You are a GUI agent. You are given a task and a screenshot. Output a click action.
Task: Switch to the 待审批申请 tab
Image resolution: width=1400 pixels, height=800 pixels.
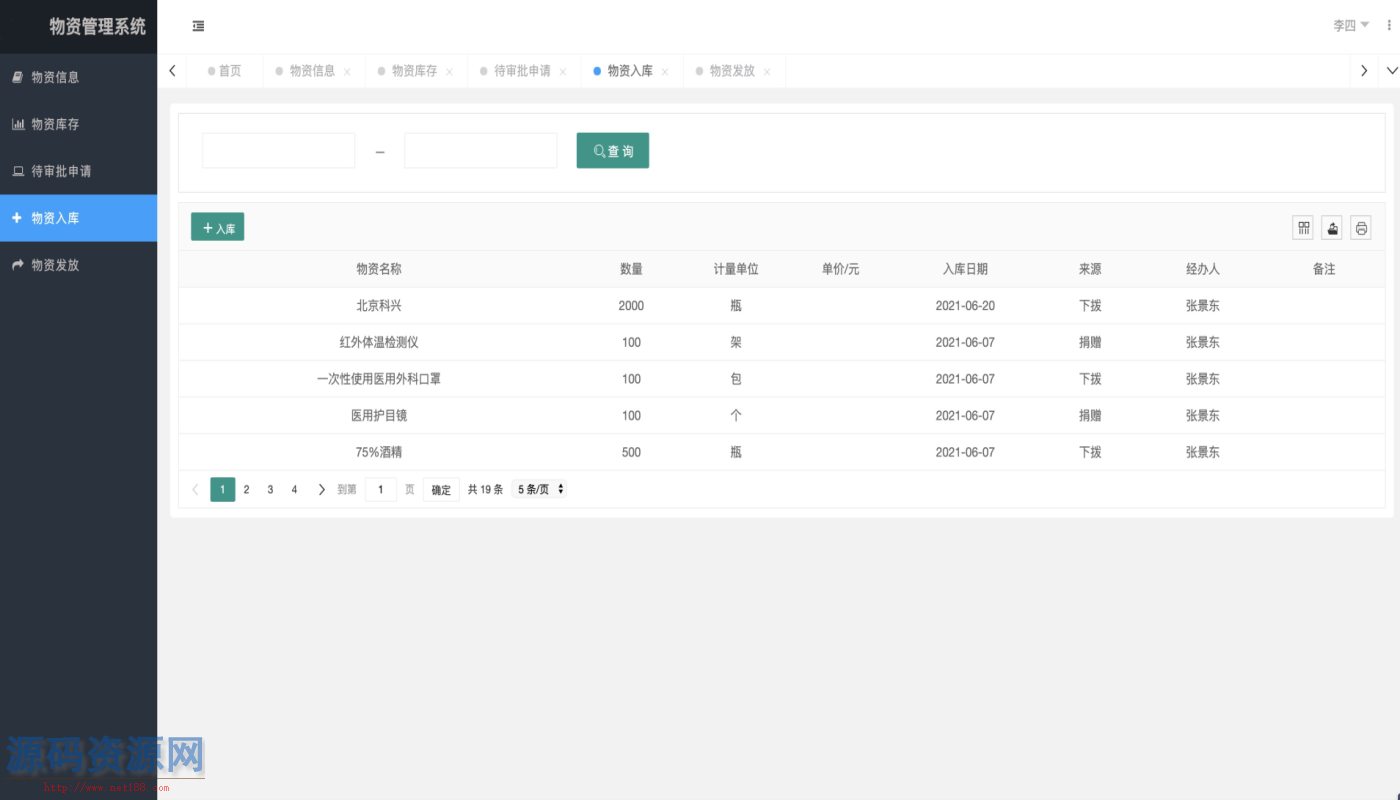tap(522, 71)
